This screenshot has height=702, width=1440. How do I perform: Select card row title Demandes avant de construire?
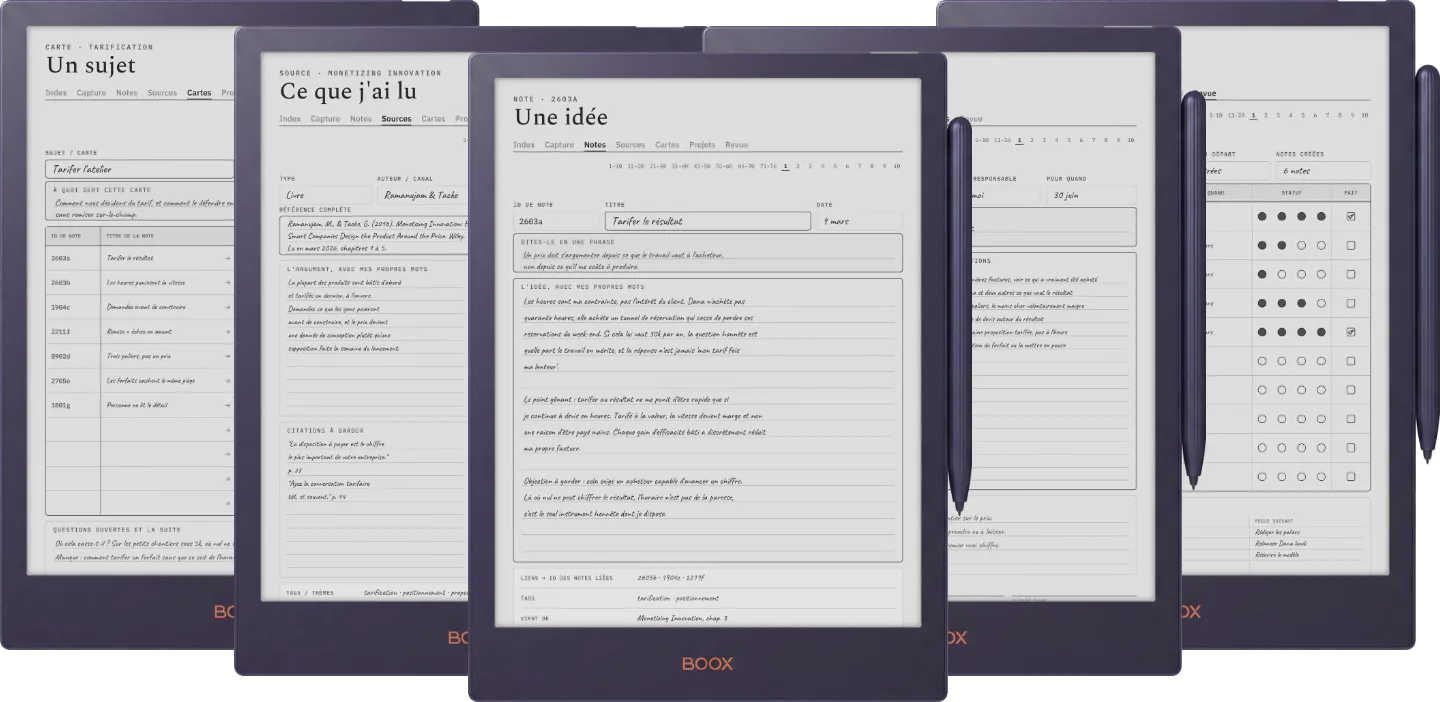(x=145, y=307)
